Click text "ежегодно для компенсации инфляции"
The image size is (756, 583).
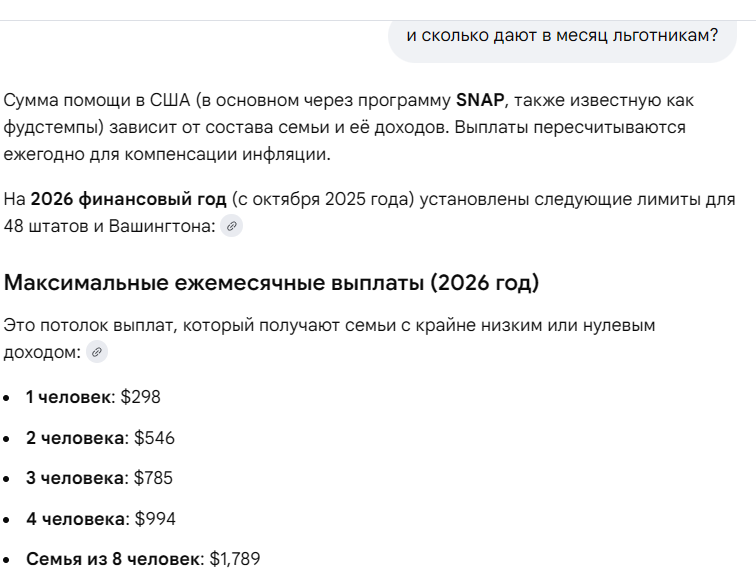point(165,154)
